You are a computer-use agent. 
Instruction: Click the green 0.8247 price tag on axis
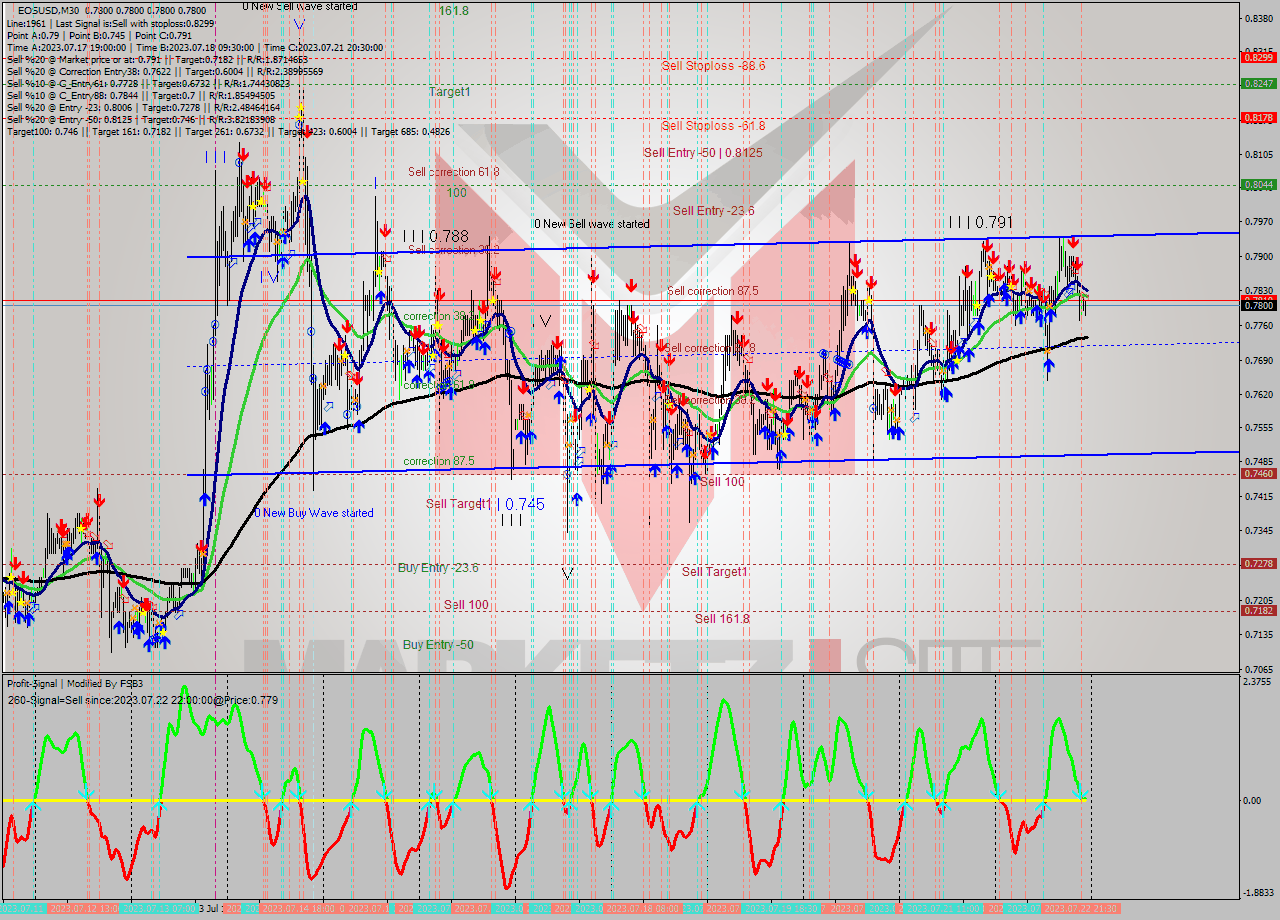tap(1257, 83)
